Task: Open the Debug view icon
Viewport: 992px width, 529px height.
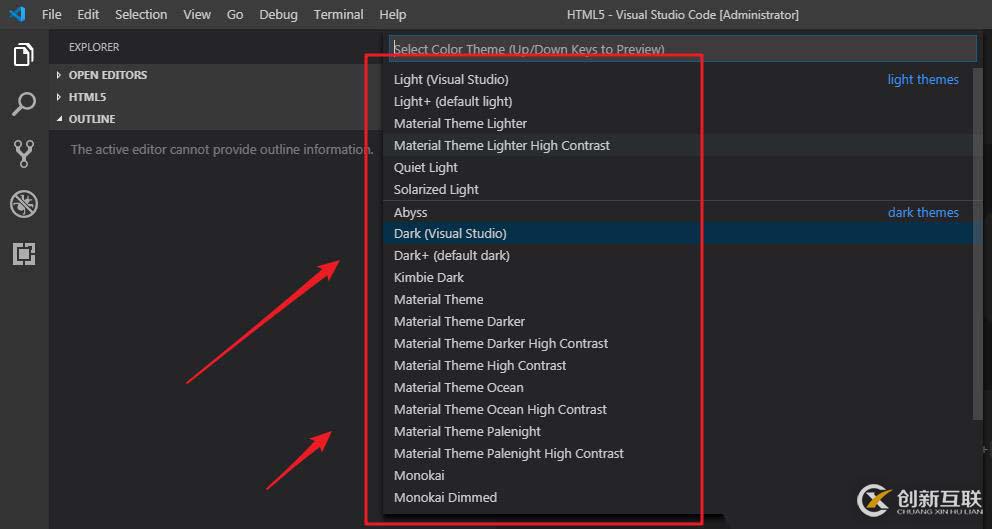Action: (24, 204)
